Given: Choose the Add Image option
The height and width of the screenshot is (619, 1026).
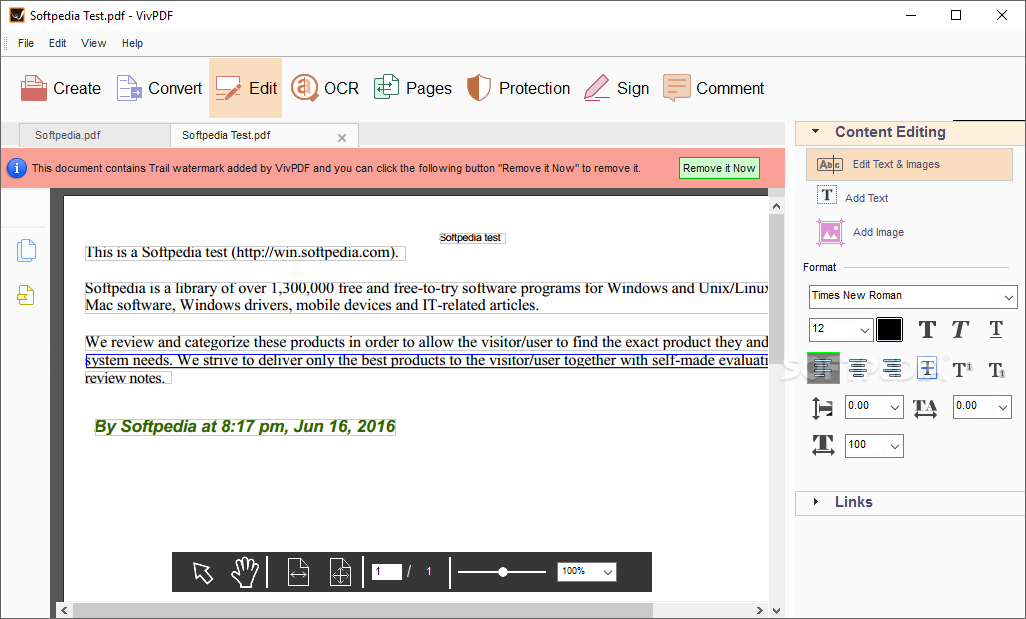Looking at the screenshot, I should click(861, 232).
